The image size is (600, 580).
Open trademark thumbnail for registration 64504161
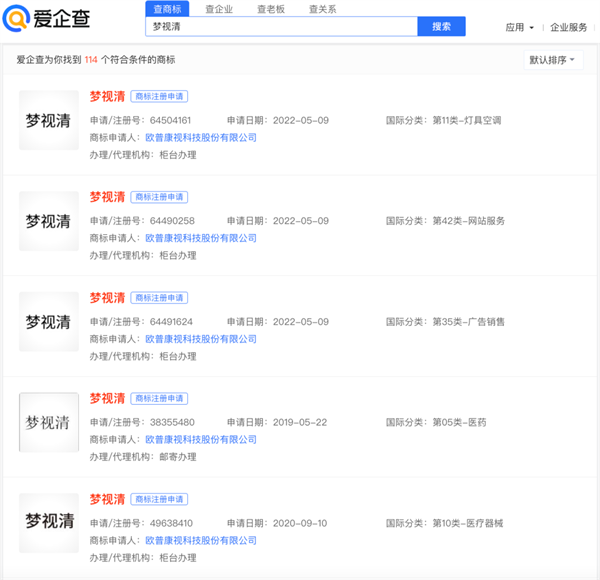pos(49,120)
